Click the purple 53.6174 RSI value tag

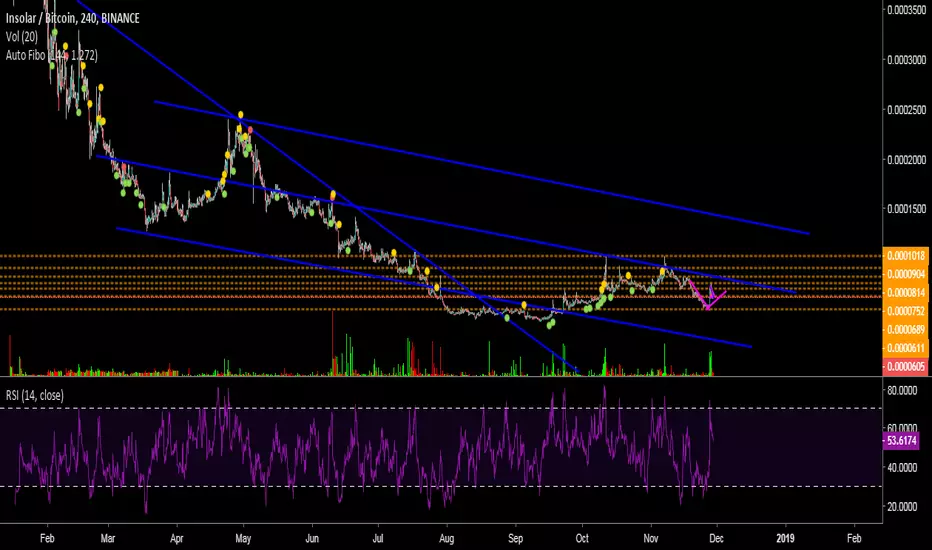coord(901,441)
